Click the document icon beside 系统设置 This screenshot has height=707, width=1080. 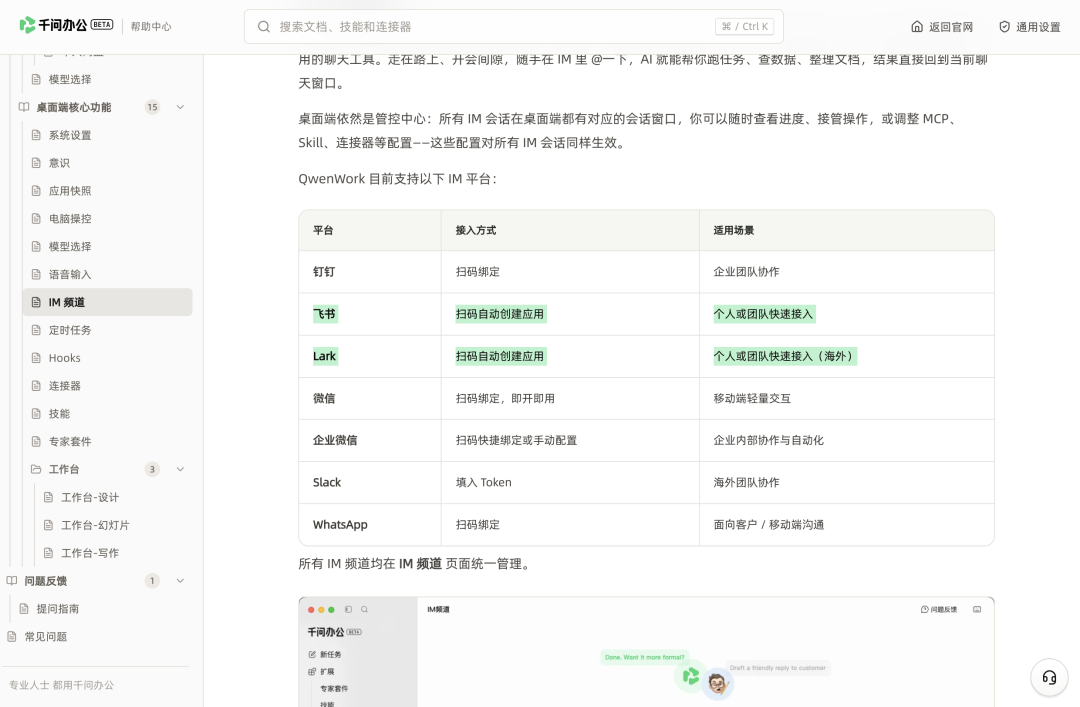pos(37,135)
